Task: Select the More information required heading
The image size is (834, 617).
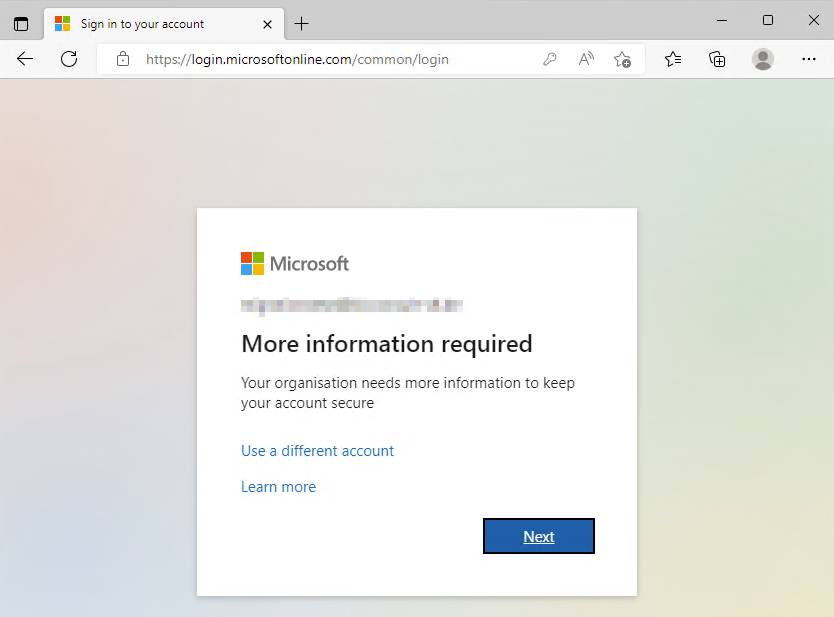Action: 387,344
